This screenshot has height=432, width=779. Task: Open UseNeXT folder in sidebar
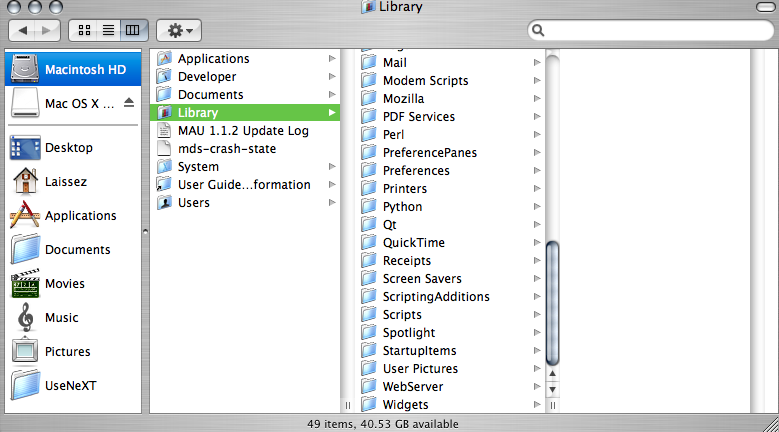pyautogui.click(x=73, y=385)
